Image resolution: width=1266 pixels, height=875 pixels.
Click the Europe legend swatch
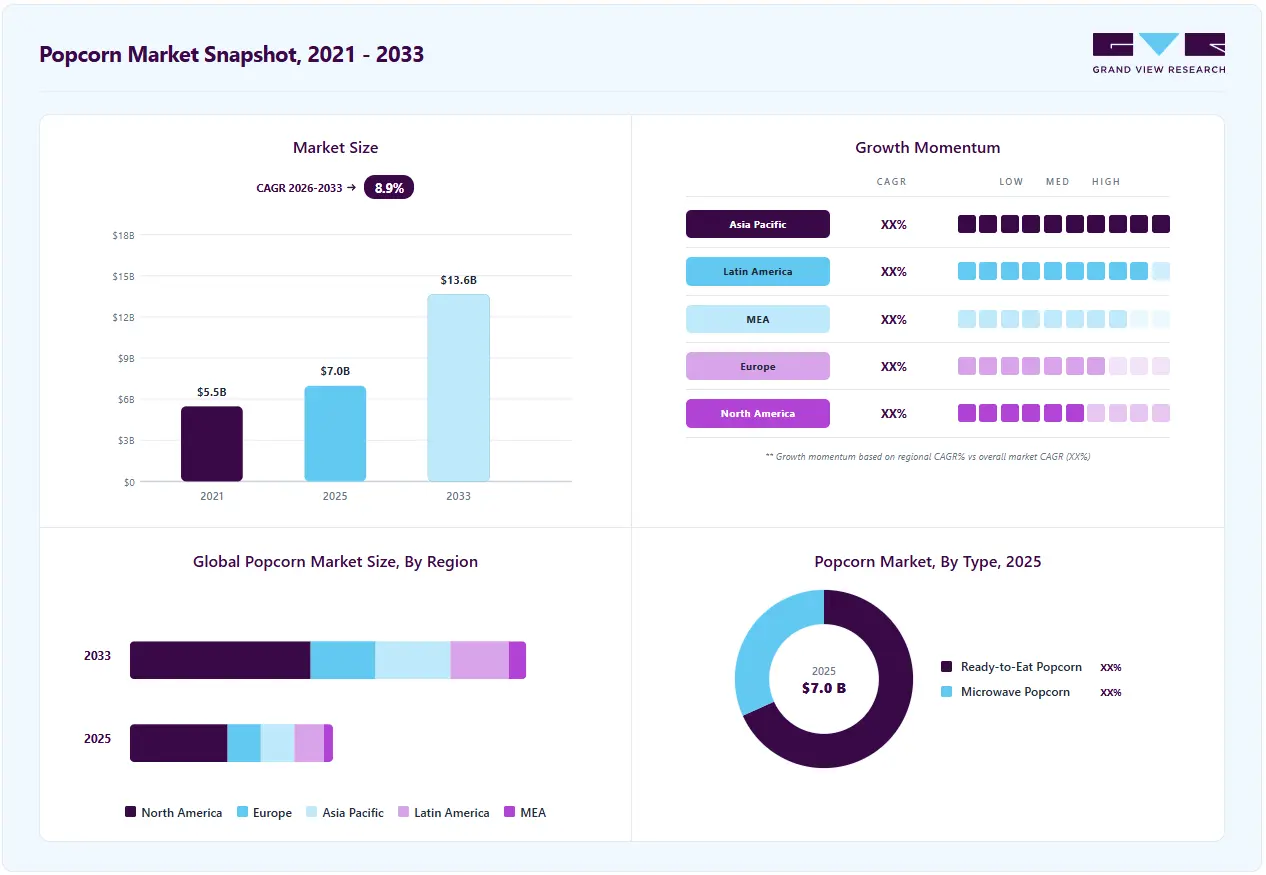point(242,812)
